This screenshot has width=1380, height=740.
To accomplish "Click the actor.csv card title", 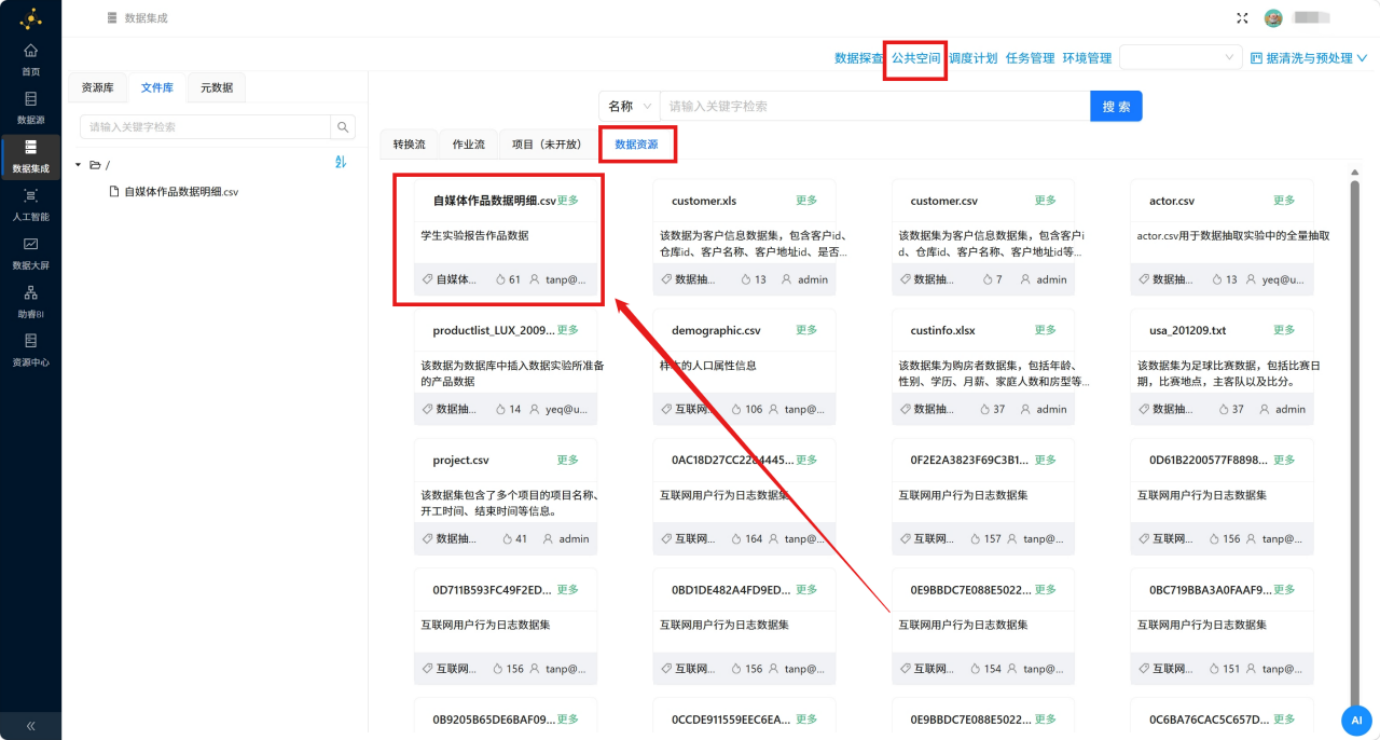I will [1172, 201].
